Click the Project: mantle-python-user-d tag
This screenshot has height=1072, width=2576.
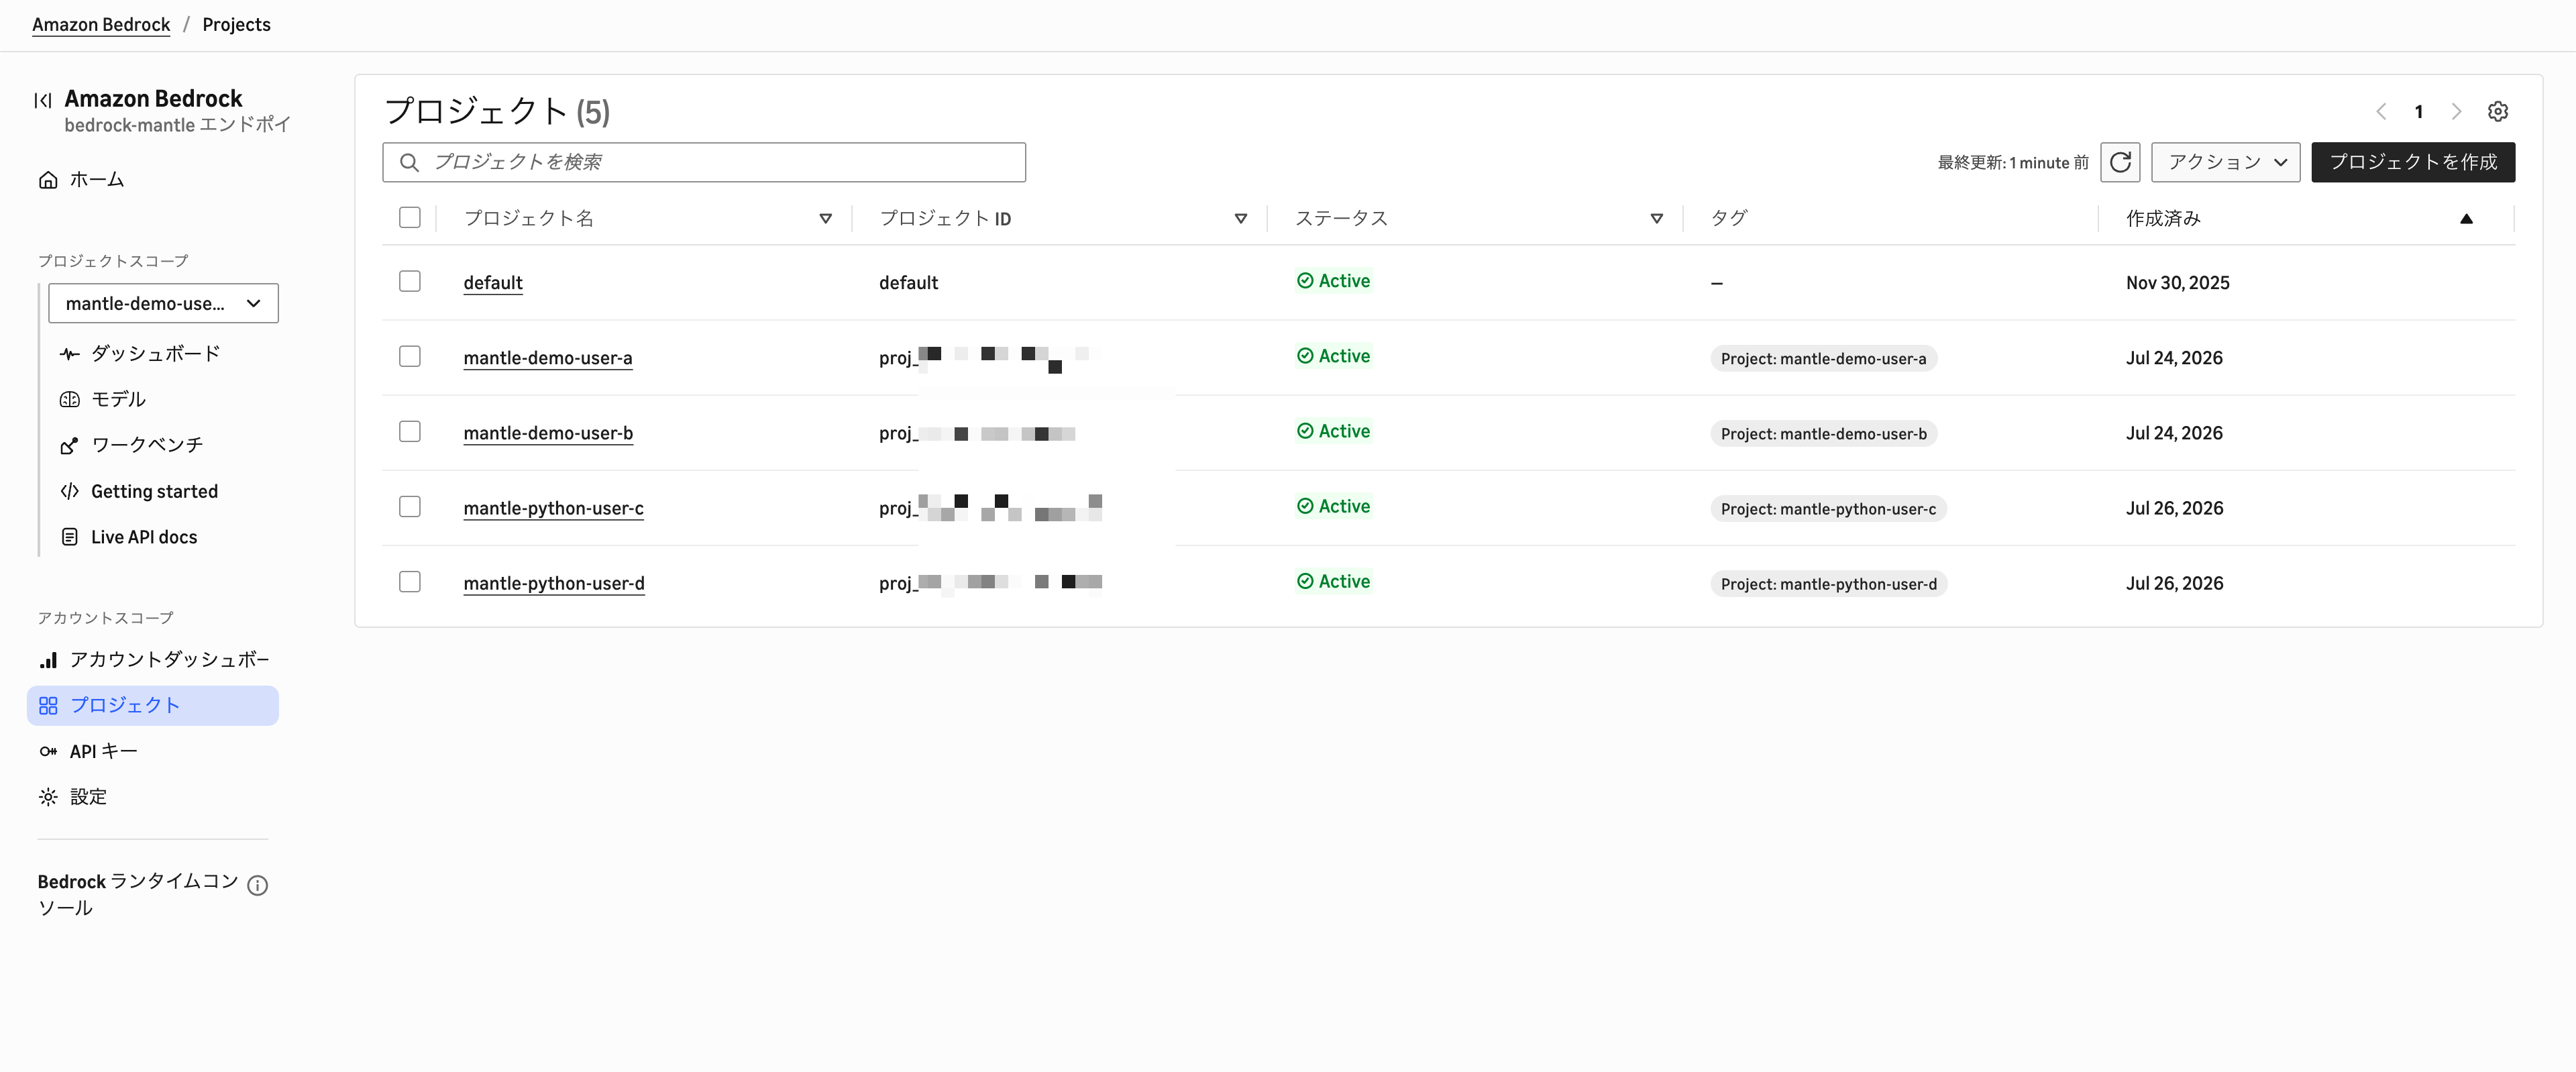coord(1828,583)
